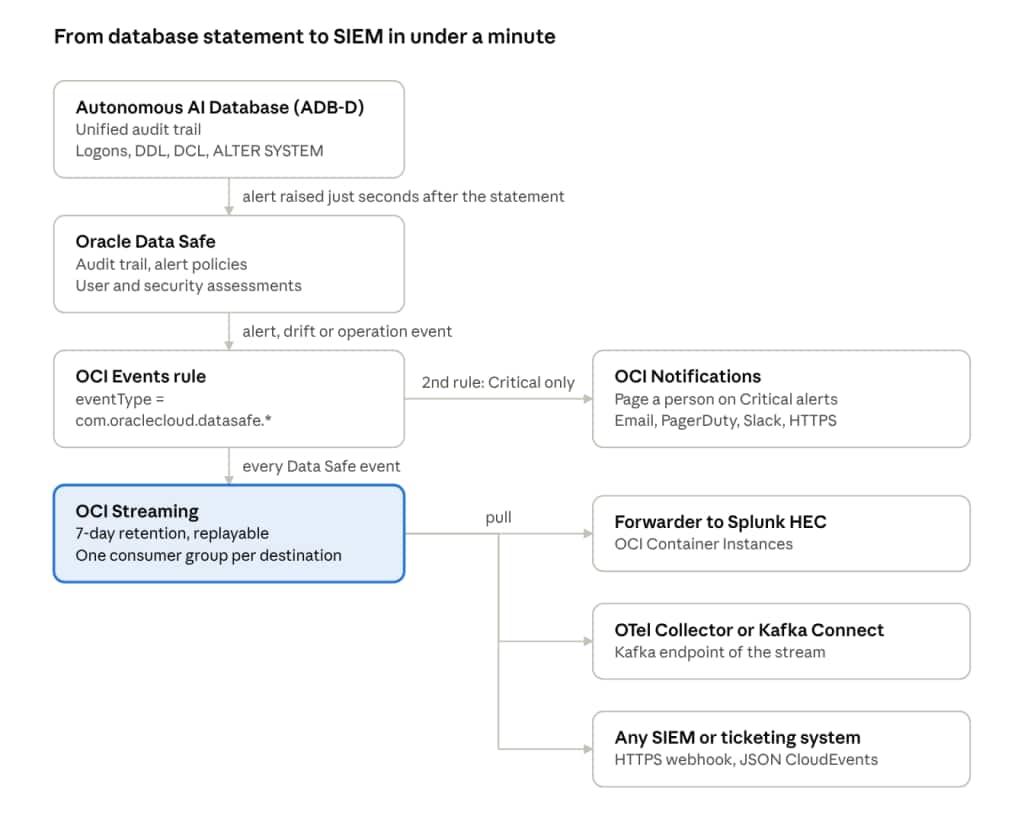Click 'com.oraclecloud.datasafe.*' text
Screen dimensions: 1024x832
[174, 421]
